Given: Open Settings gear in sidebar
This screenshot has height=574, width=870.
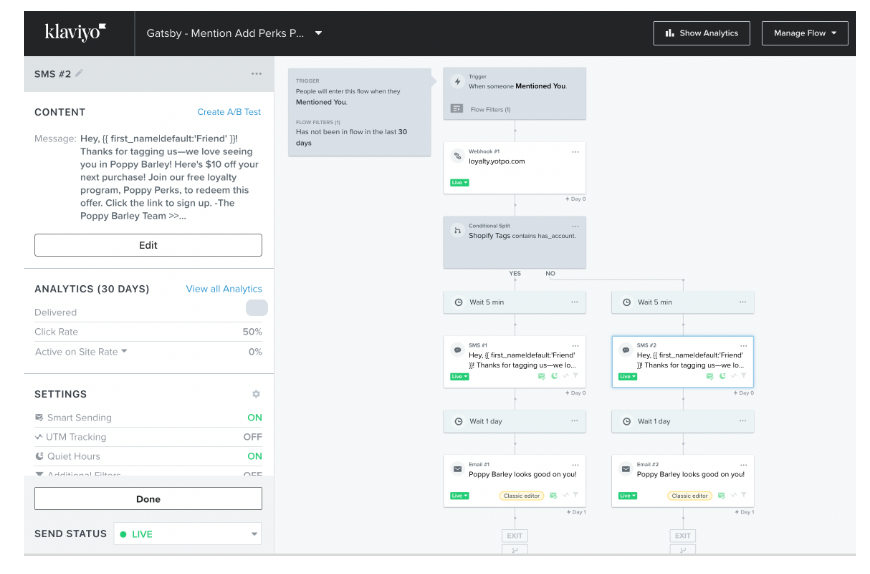Looking at the screenshot, I should pos(256,394).
